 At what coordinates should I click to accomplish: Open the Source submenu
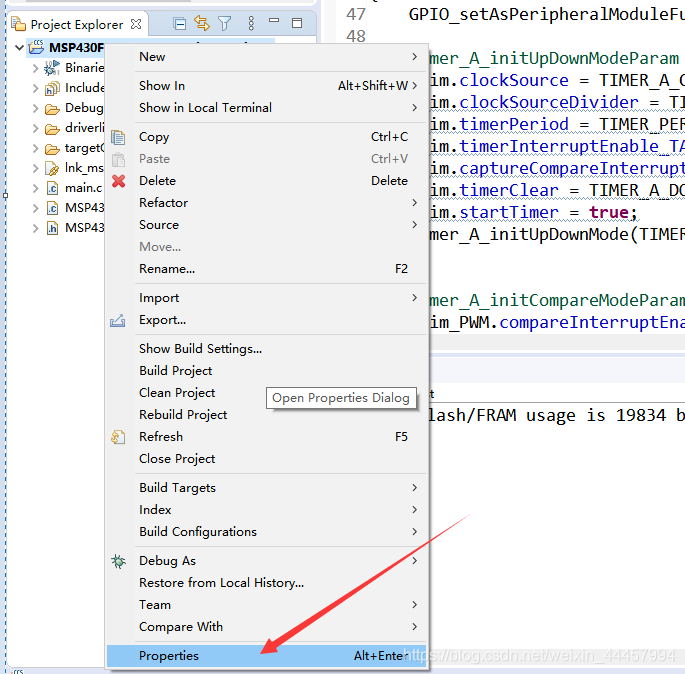point(266,225)
